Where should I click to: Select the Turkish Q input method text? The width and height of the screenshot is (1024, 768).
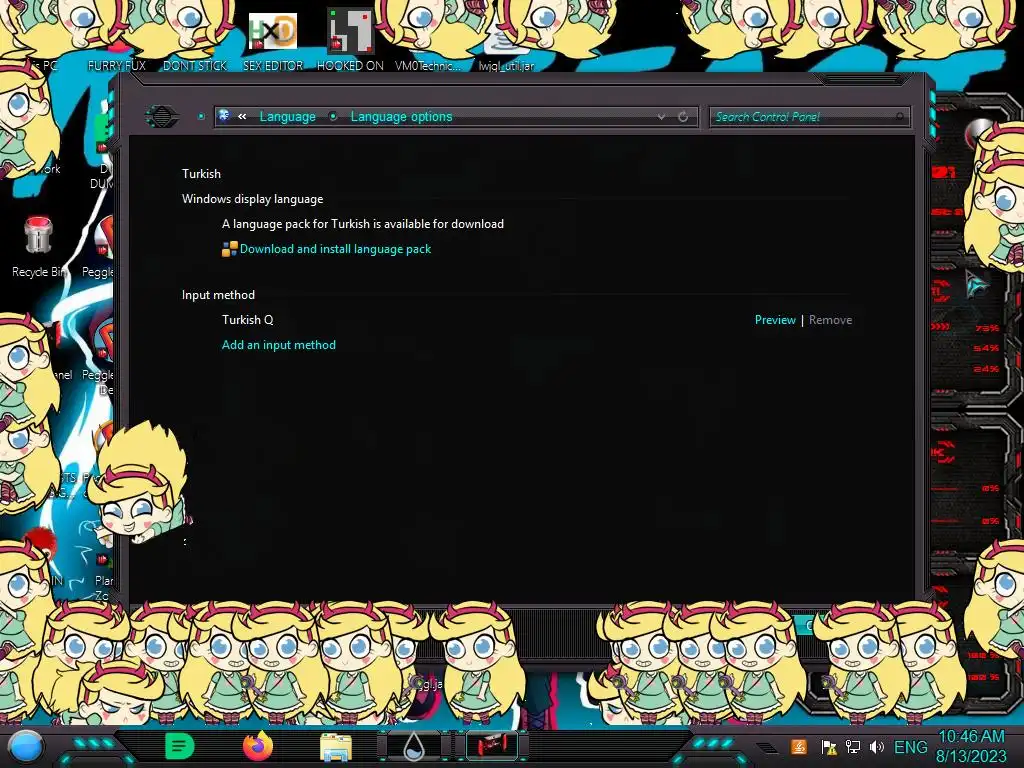tap(248, 320)
